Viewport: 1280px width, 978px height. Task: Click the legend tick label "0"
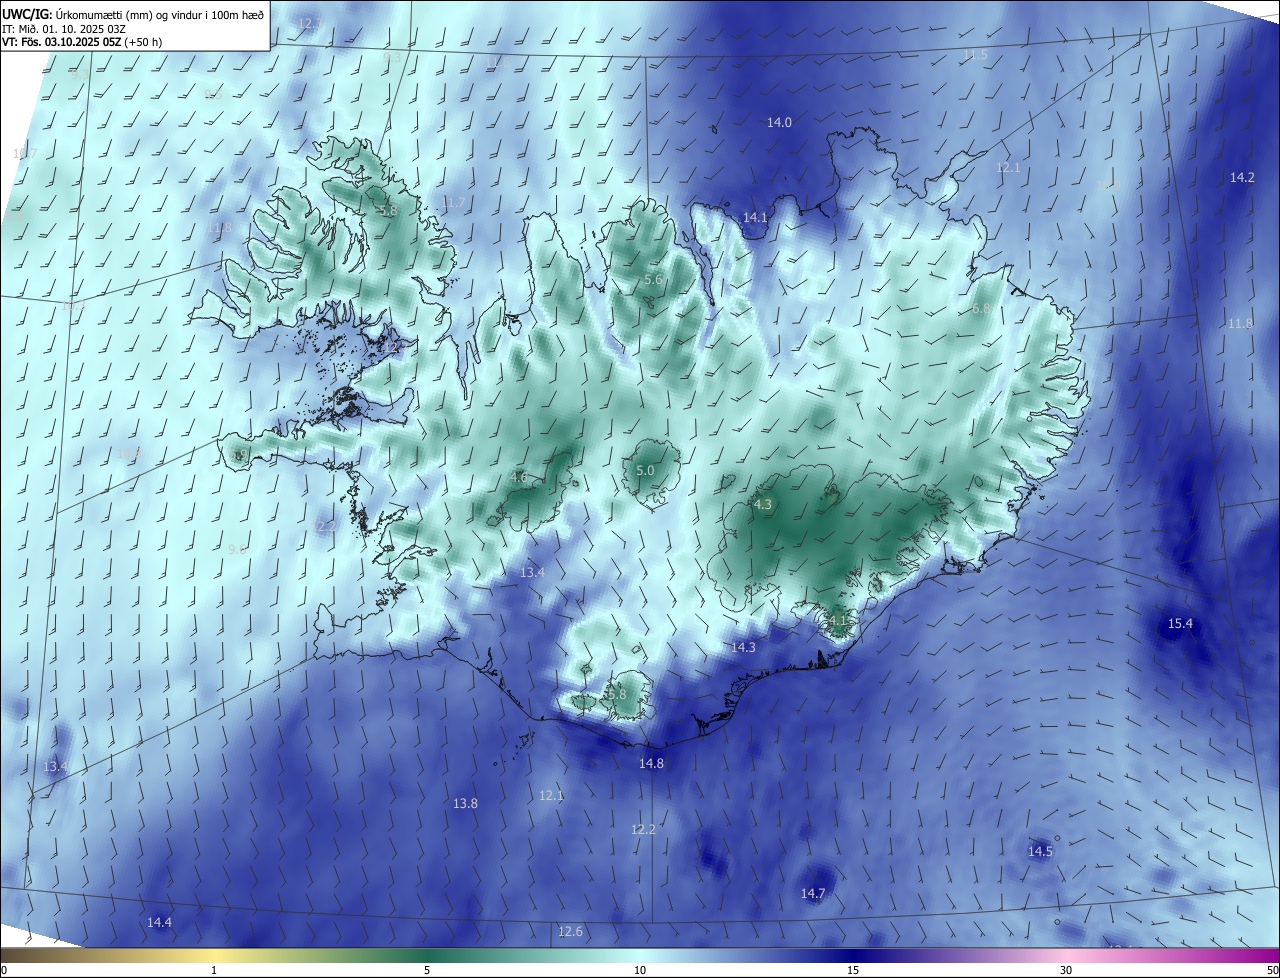(x=4, y=970)
